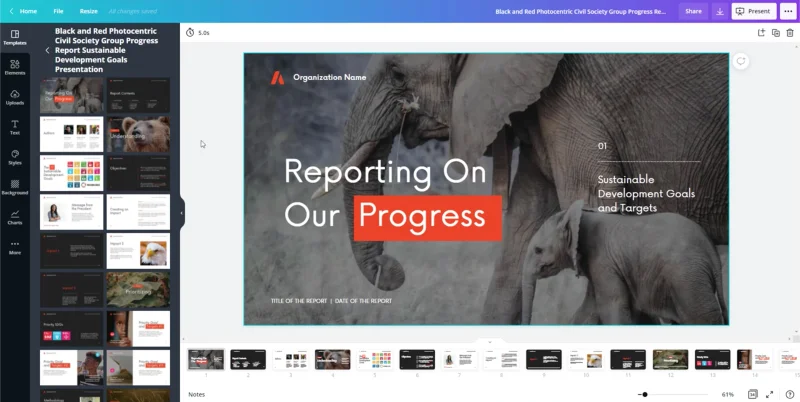Image resolution: width=800 pixels, height=402 pixels.
Task: Open the Uploads panel
Action: 15,97
